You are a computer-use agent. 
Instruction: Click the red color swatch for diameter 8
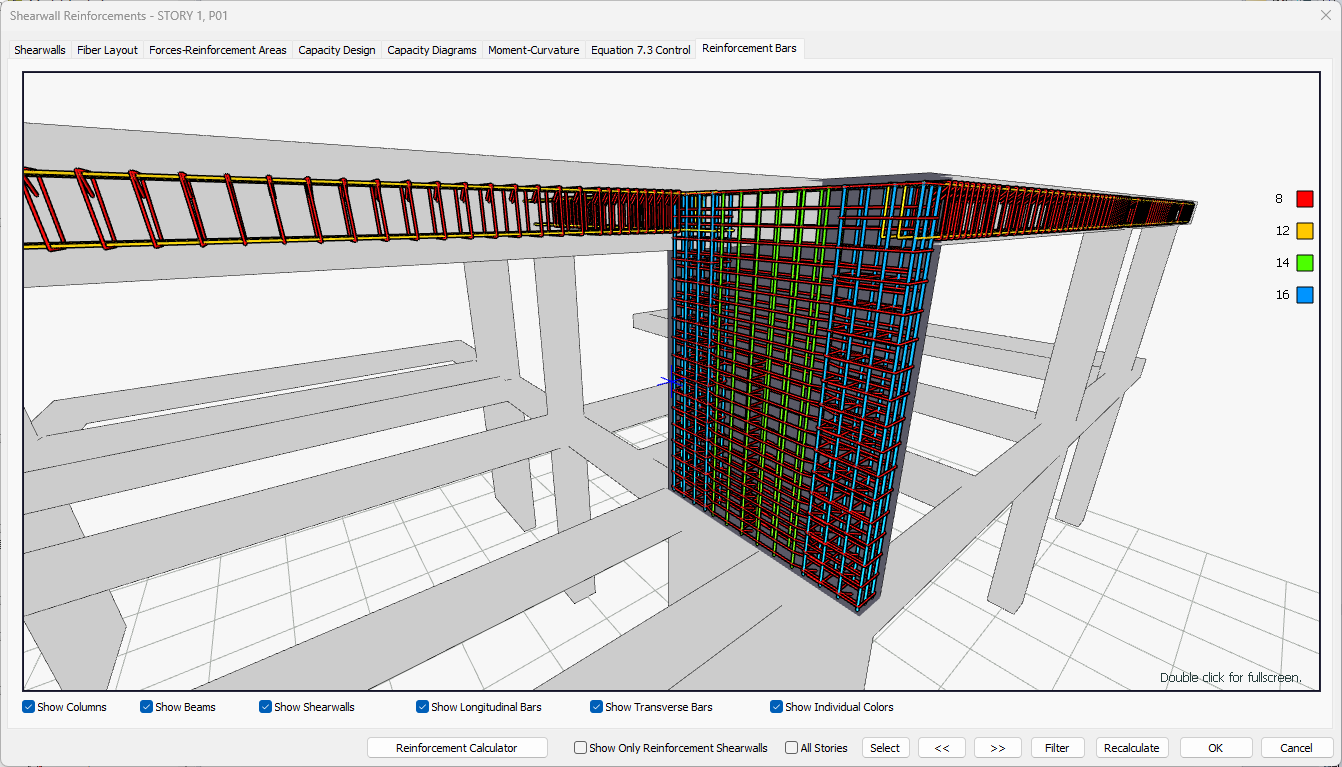click(x=1304, y=199)
